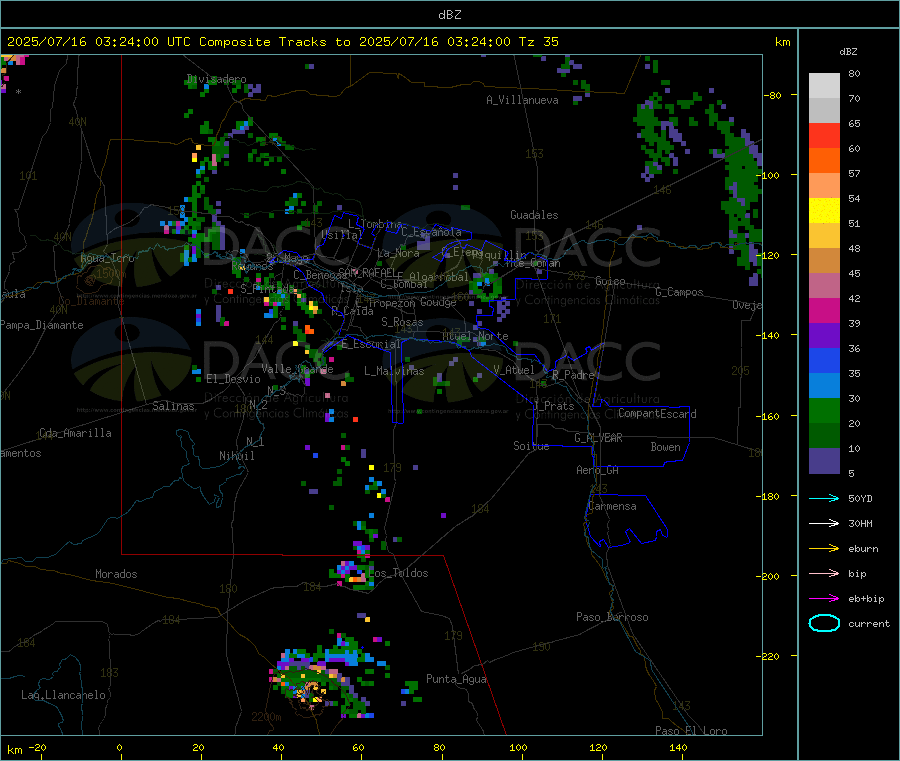Pick the light orange 57-54 dBZ swatch
The width and height of the screenshot is (900, 761).
[824, 186]
